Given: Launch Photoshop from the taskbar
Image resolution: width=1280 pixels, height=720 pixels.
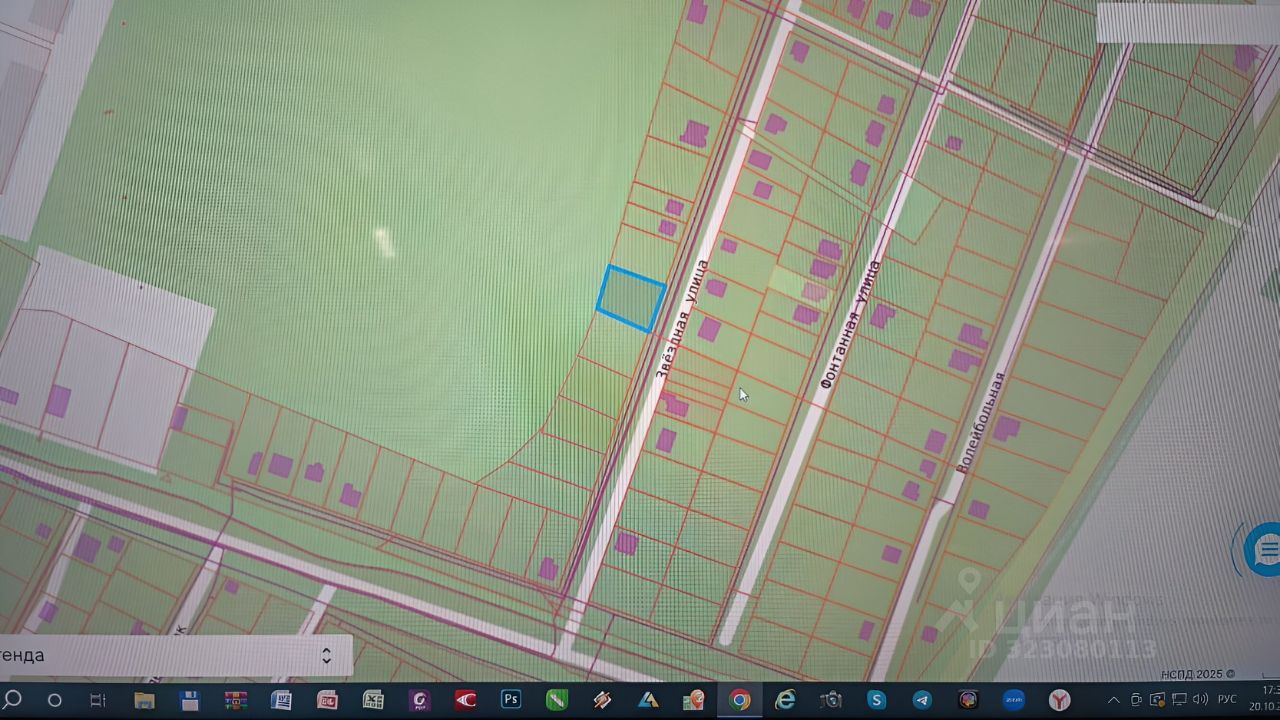Looking at the screenshot, I should click(511, 700).
